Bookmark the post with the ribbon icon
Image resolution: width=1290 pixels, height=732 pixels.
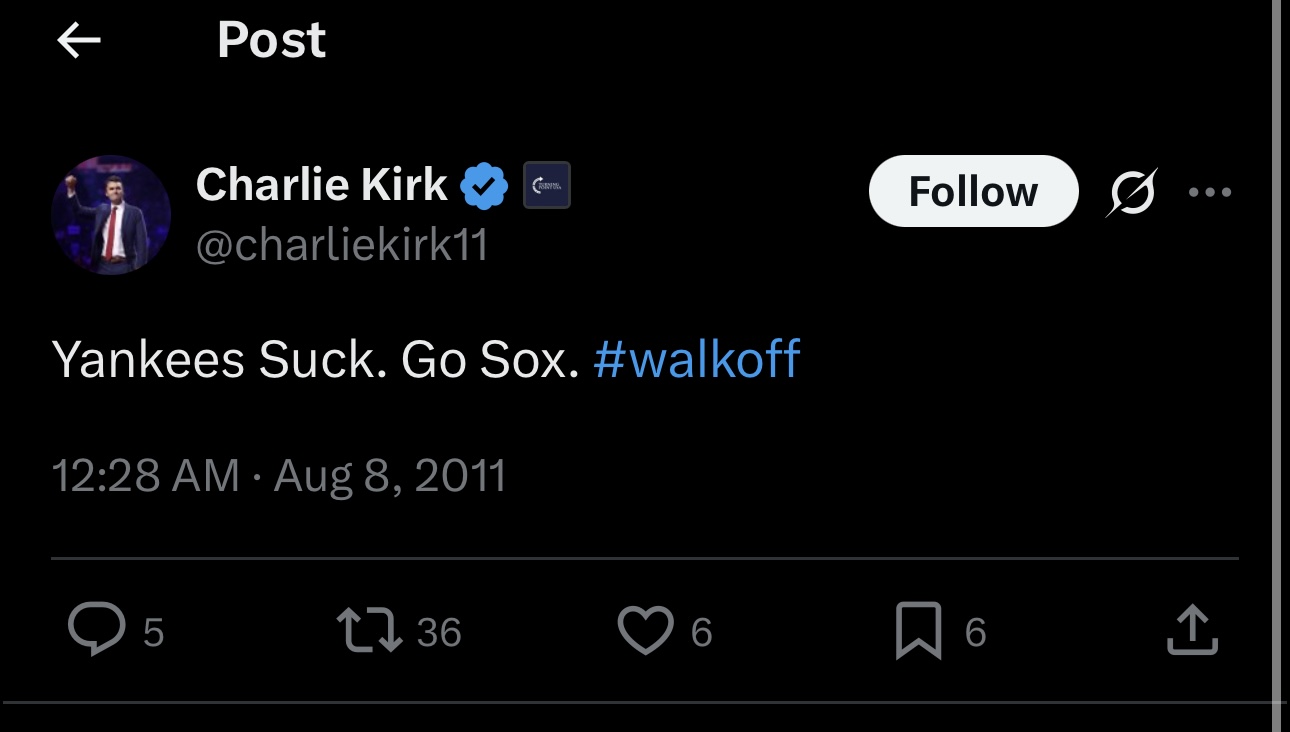click(x=918, y=631)
